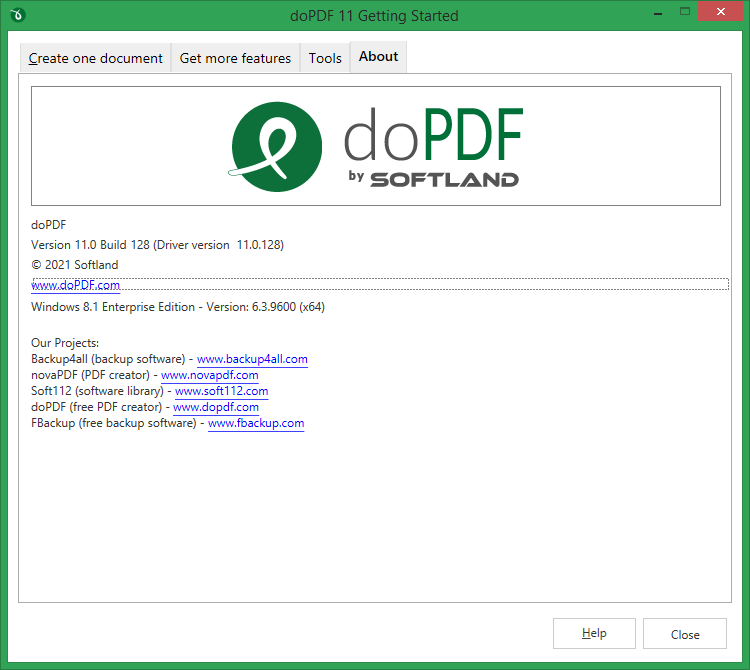Viewport: 750px width, 670px height.
Task: Switch to Create one document tab
Action: pyautogui.click(x=95, y=58)
